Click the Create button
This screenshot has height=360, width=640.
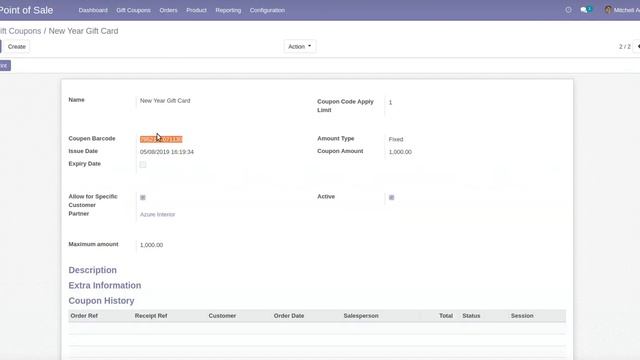coord(17,47)
